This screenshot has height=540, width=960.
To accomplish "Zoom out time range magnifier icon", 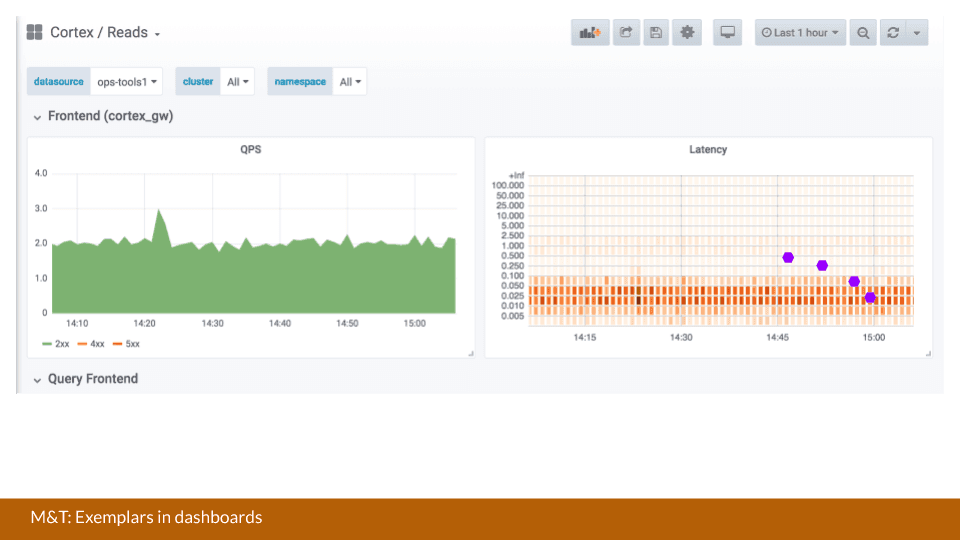I will pyautogui.click(x=863, y=32).
